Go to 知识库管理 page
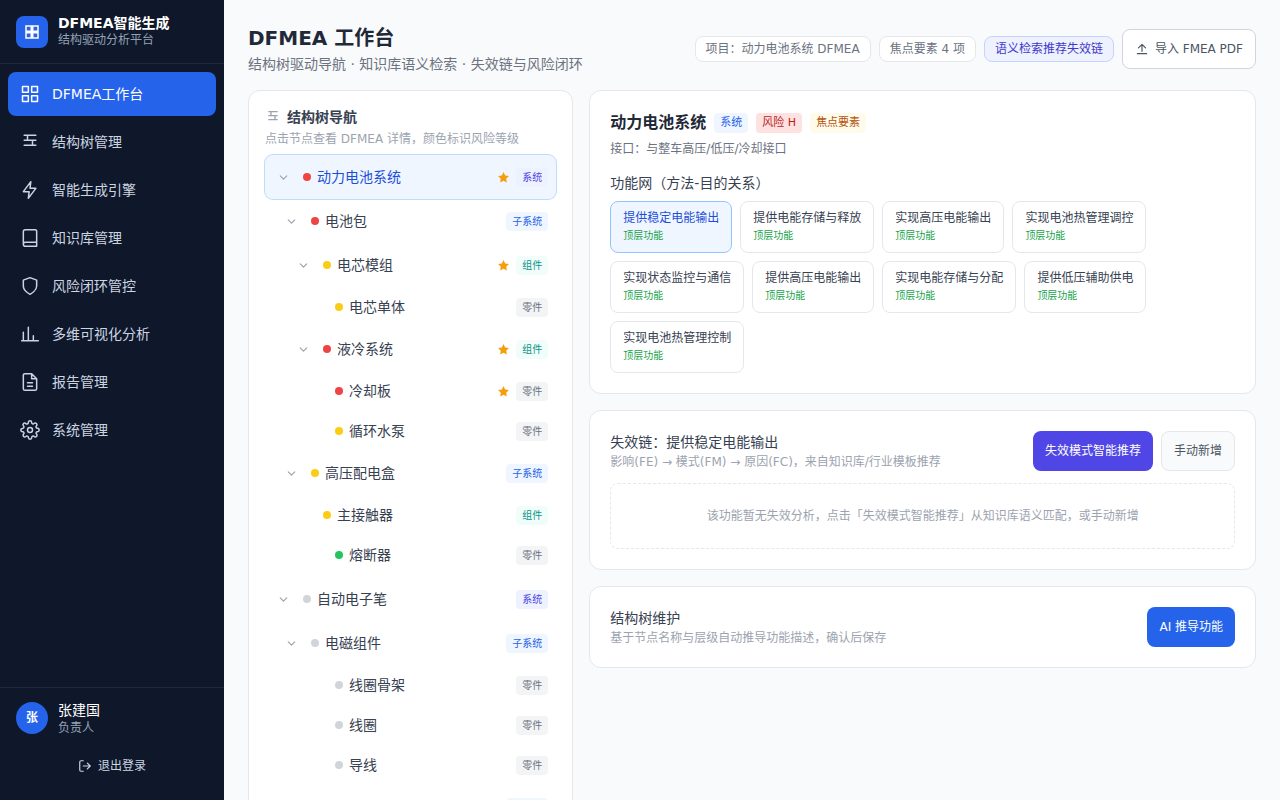Viewport: 1280px width, 800px height. 112,238
